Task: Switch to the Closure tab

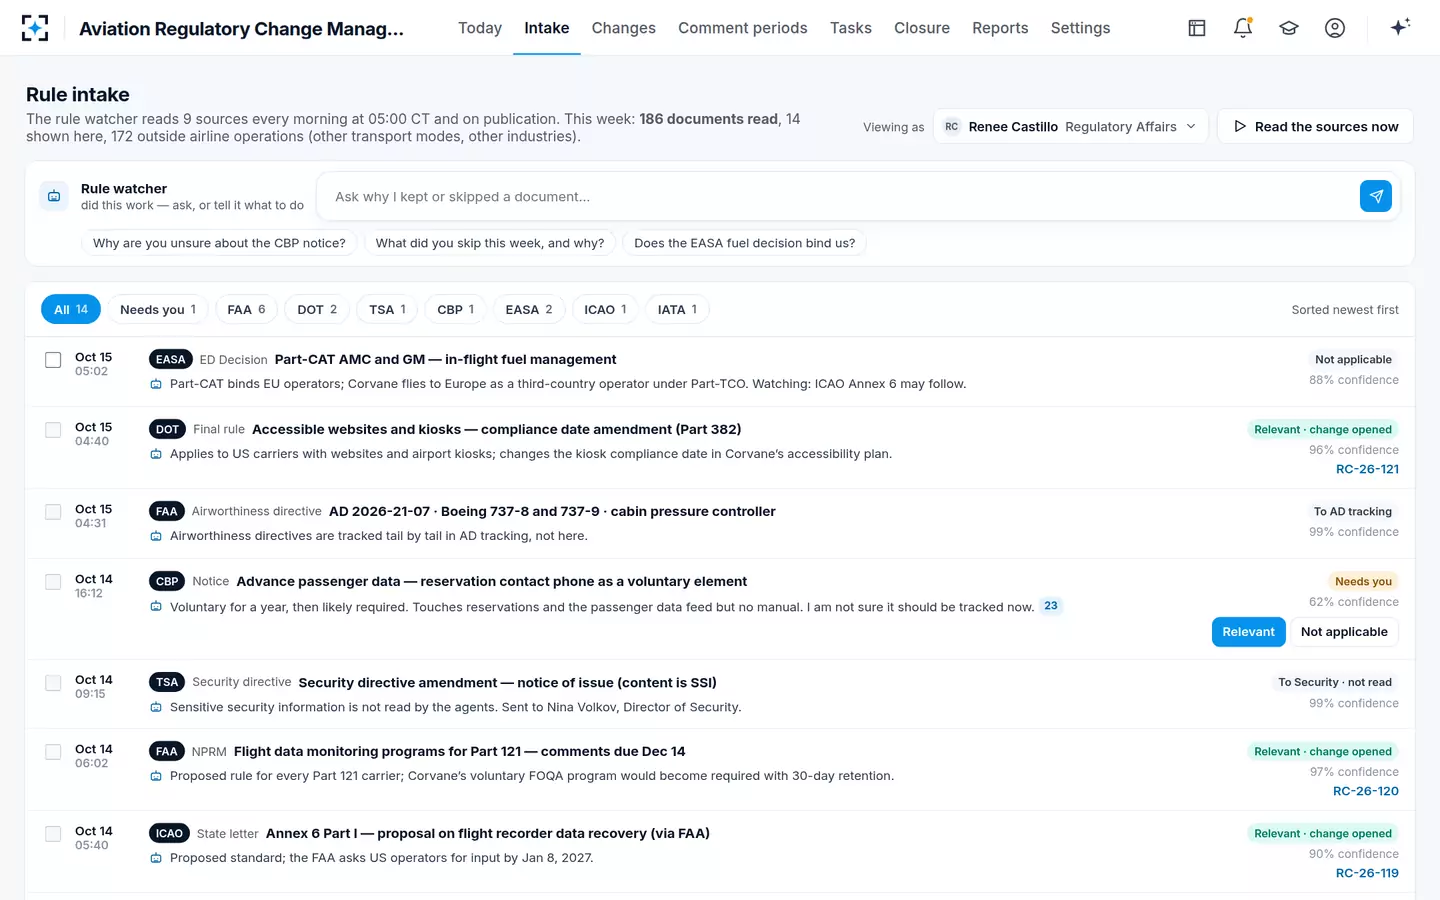Action: pyautogui.click(x=922, y=28)
